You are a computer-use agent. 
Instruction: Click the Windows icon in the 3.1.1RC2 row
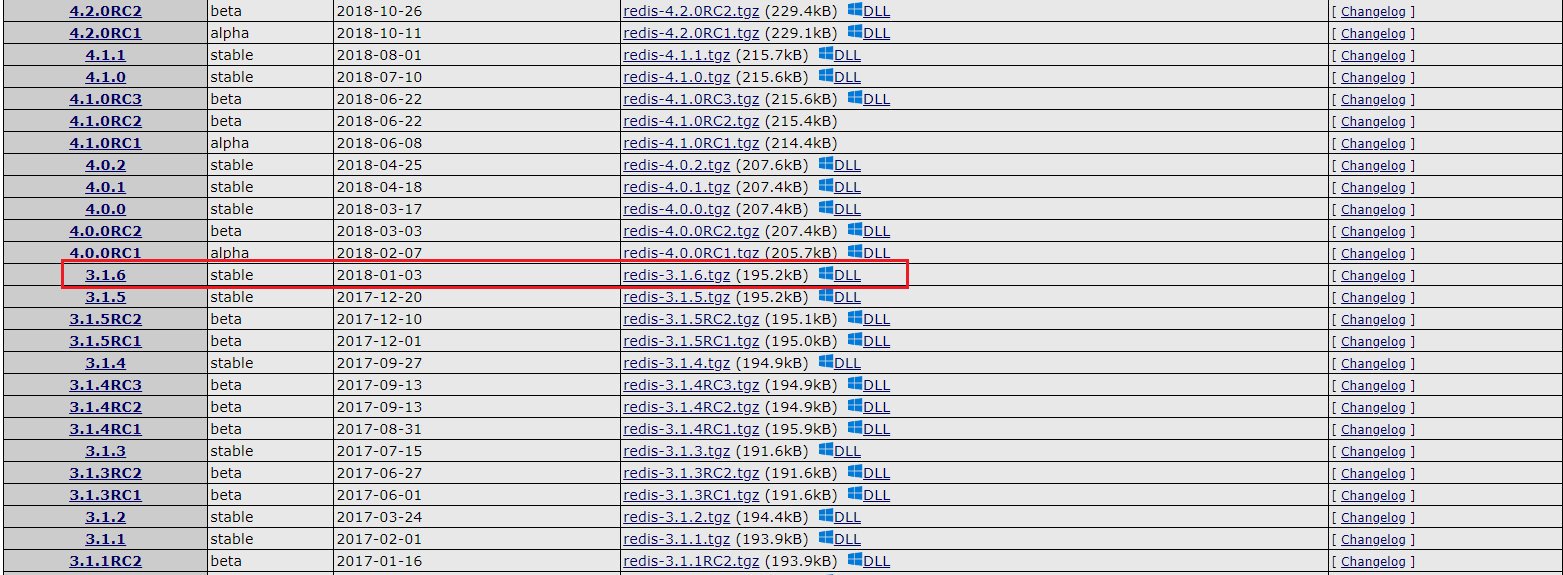click(x=855, y=559)
